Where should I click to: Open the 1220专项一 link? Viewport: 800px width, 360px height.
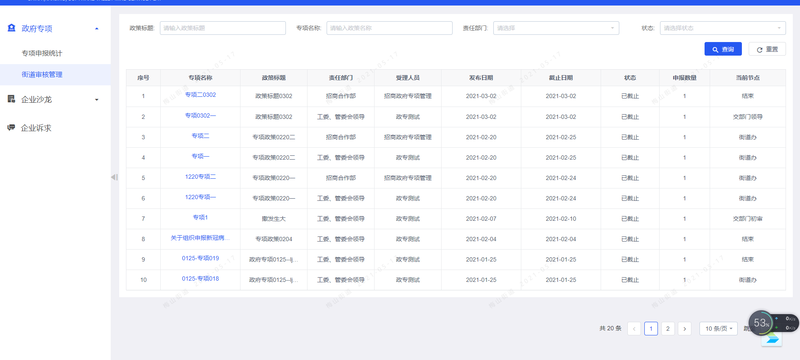pos(201,197)
